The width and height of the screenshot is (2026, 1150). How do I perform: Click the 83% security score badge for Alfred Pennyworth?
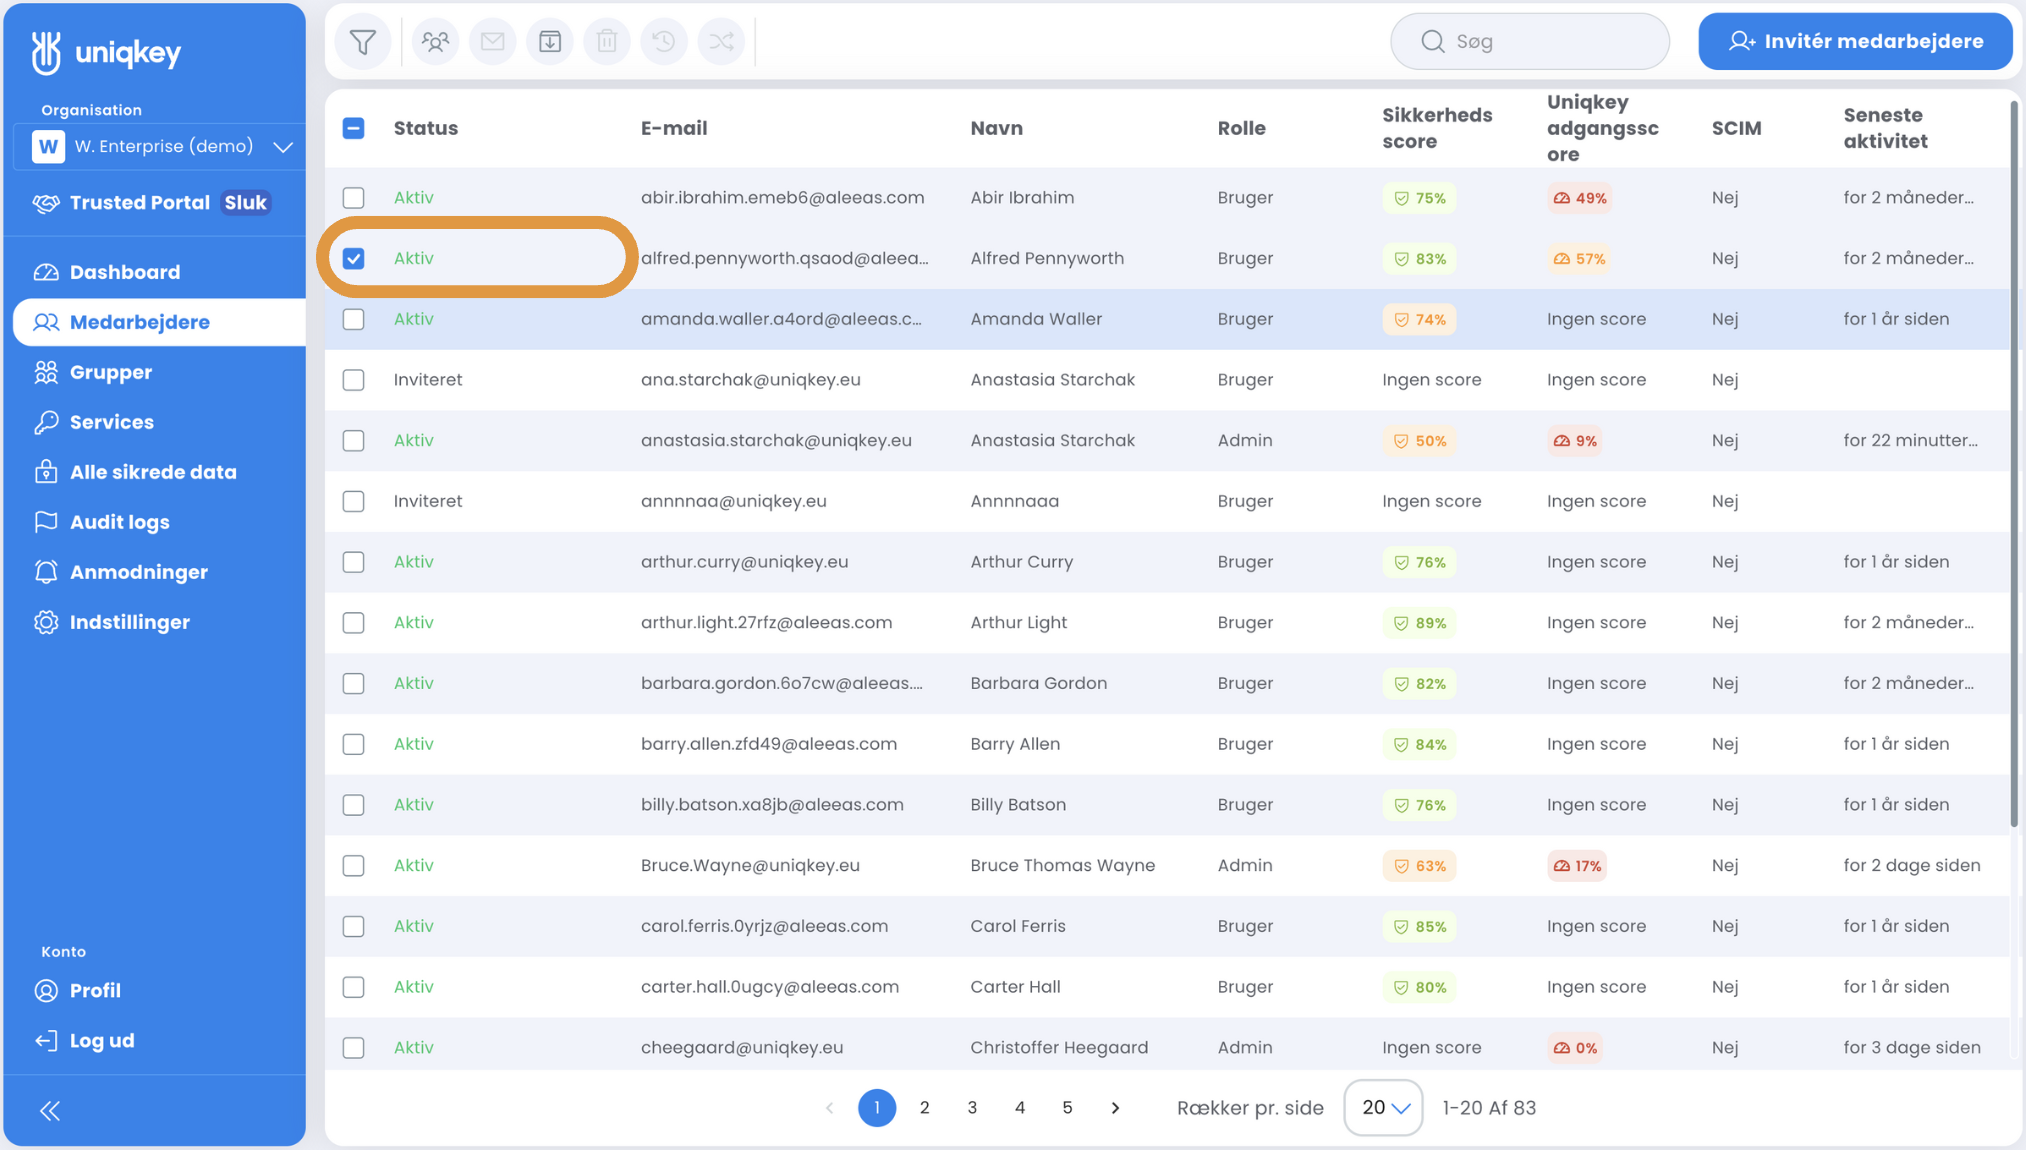tap(1420, 259)
